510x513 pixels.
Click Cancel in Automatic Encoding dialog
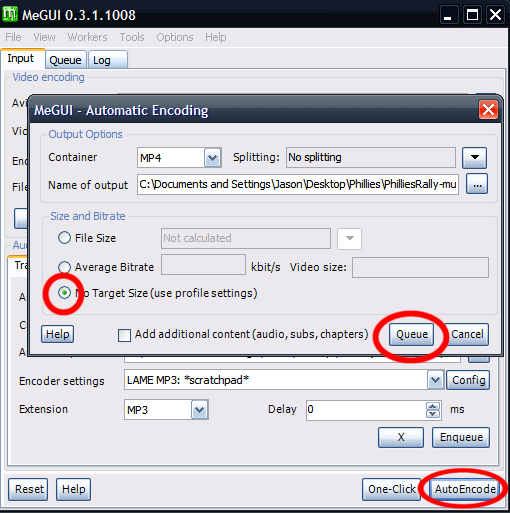[x=467, y=334]
